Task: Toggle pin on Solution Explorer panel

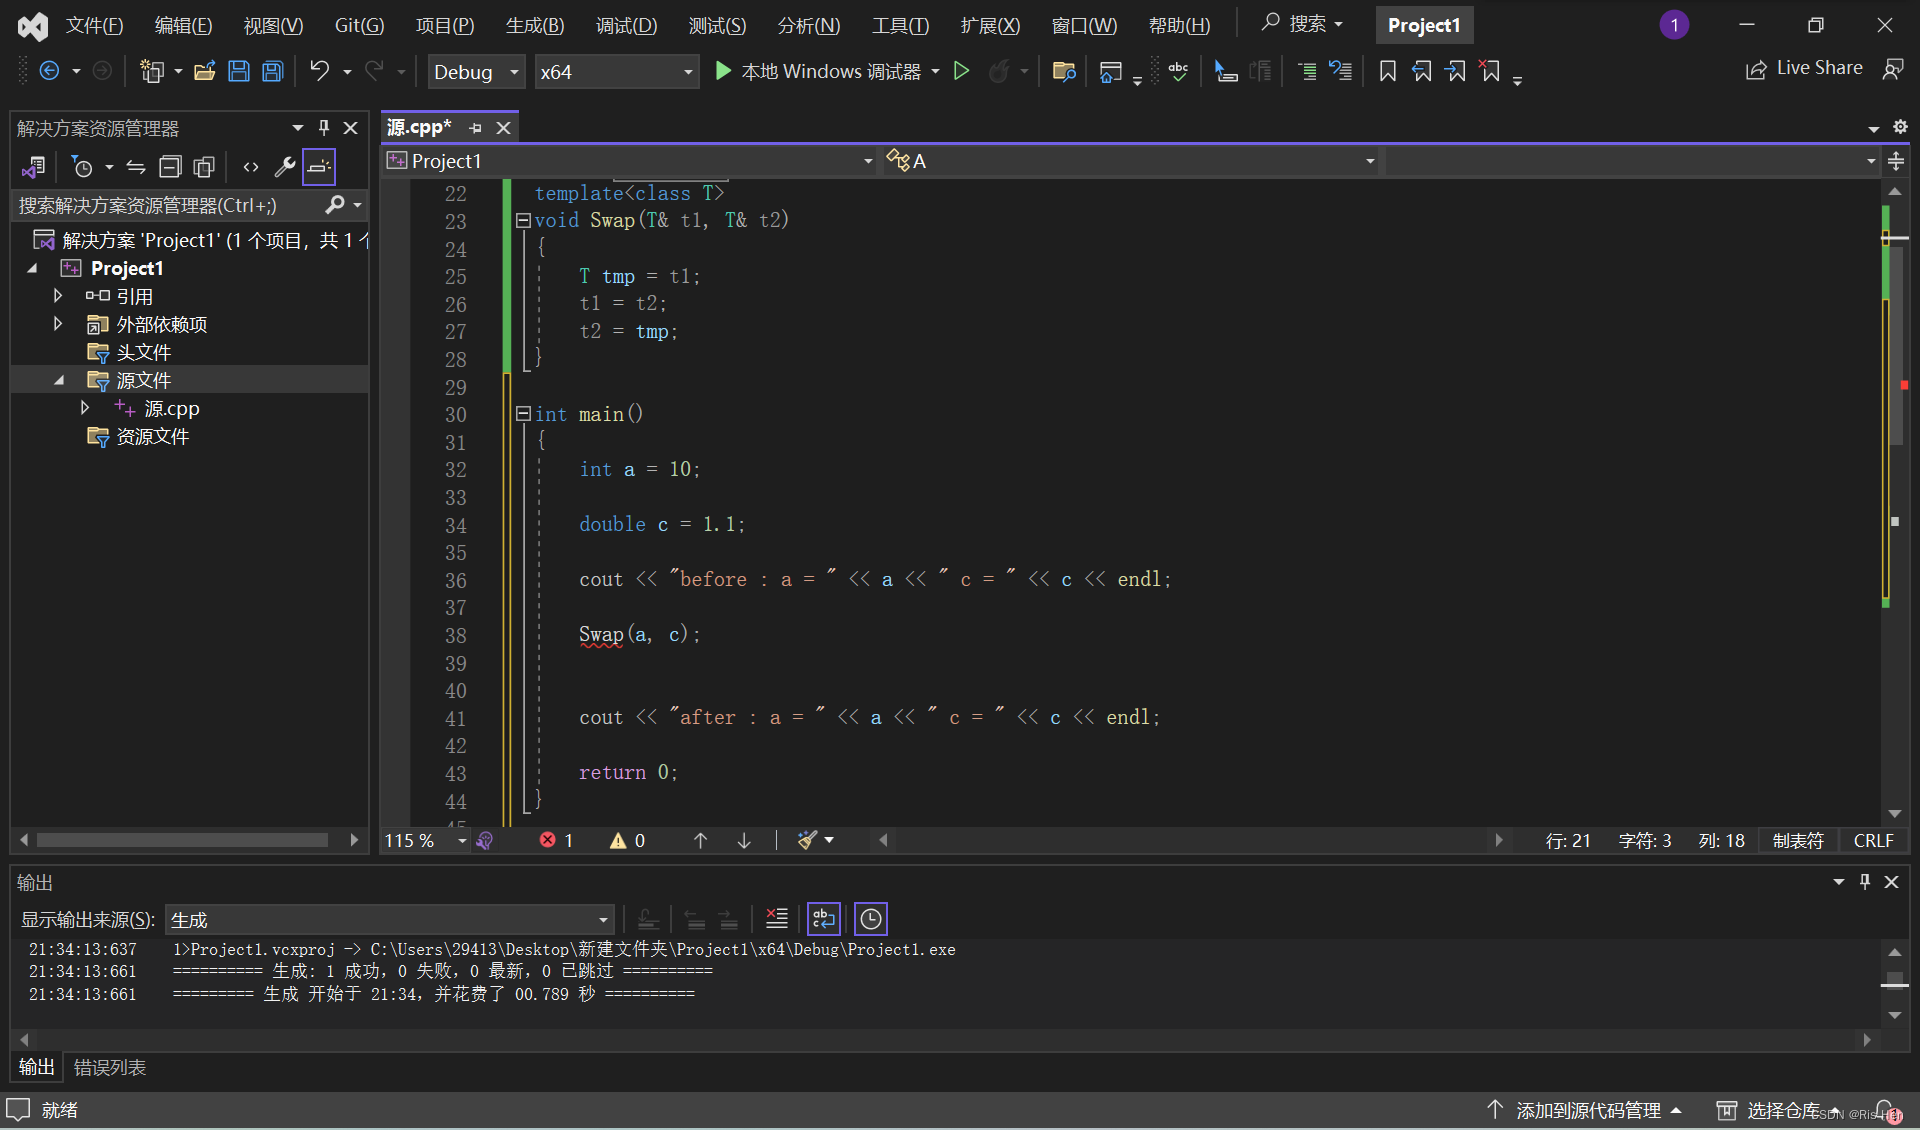Action: tap(323, 127)
